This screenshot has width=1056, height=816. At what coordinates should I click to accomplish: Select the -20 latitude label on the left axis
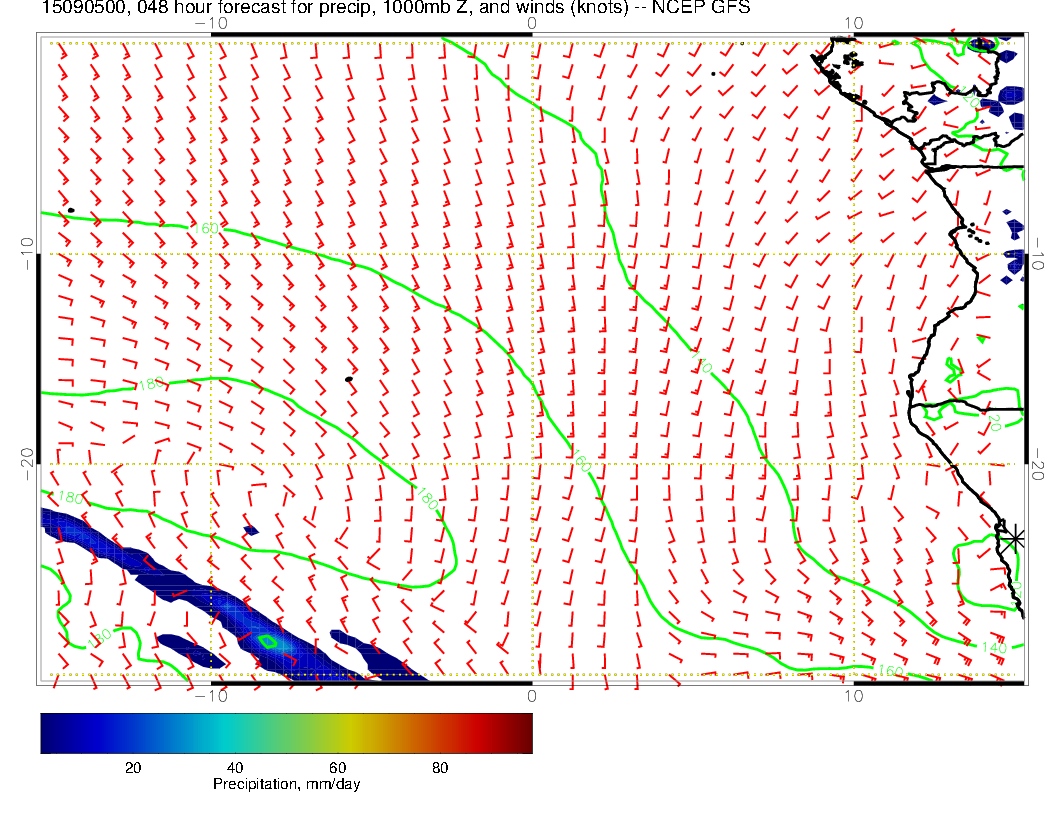pyautogui.click(x=27, y=464)
